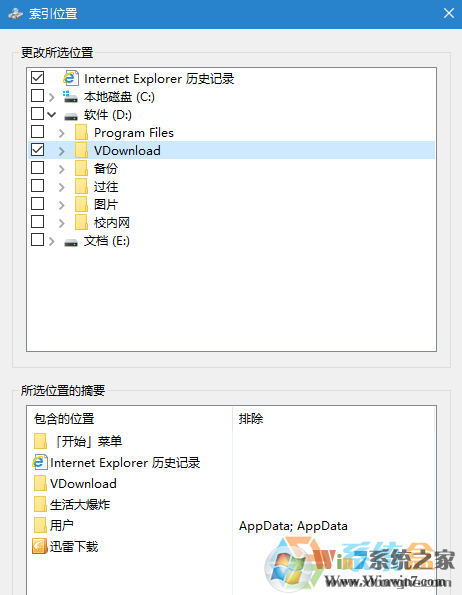Click the 迅雷下载 icon in the summary list
The height and width of the screenshot is (595, 462).
tap(39, 546)
